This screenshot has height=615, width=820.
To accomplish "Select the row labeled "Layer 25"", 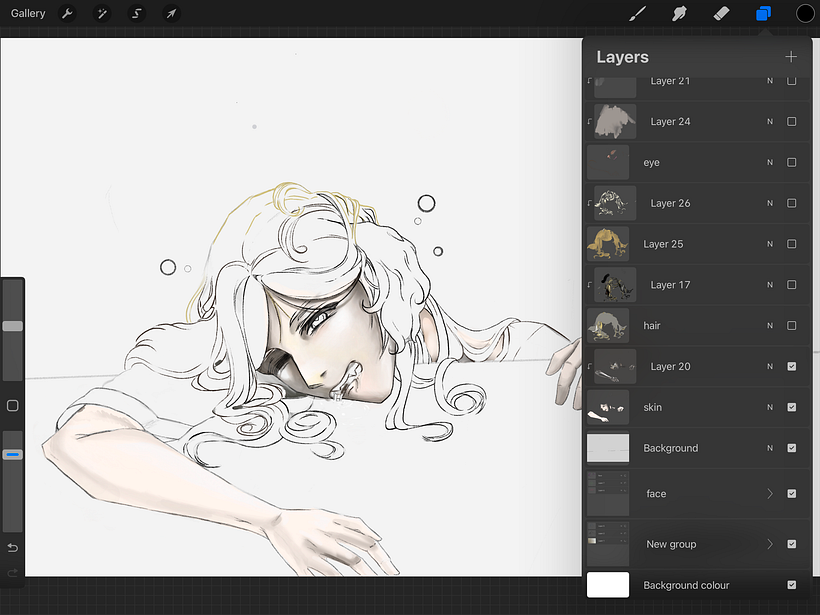I will coord(698,244).
